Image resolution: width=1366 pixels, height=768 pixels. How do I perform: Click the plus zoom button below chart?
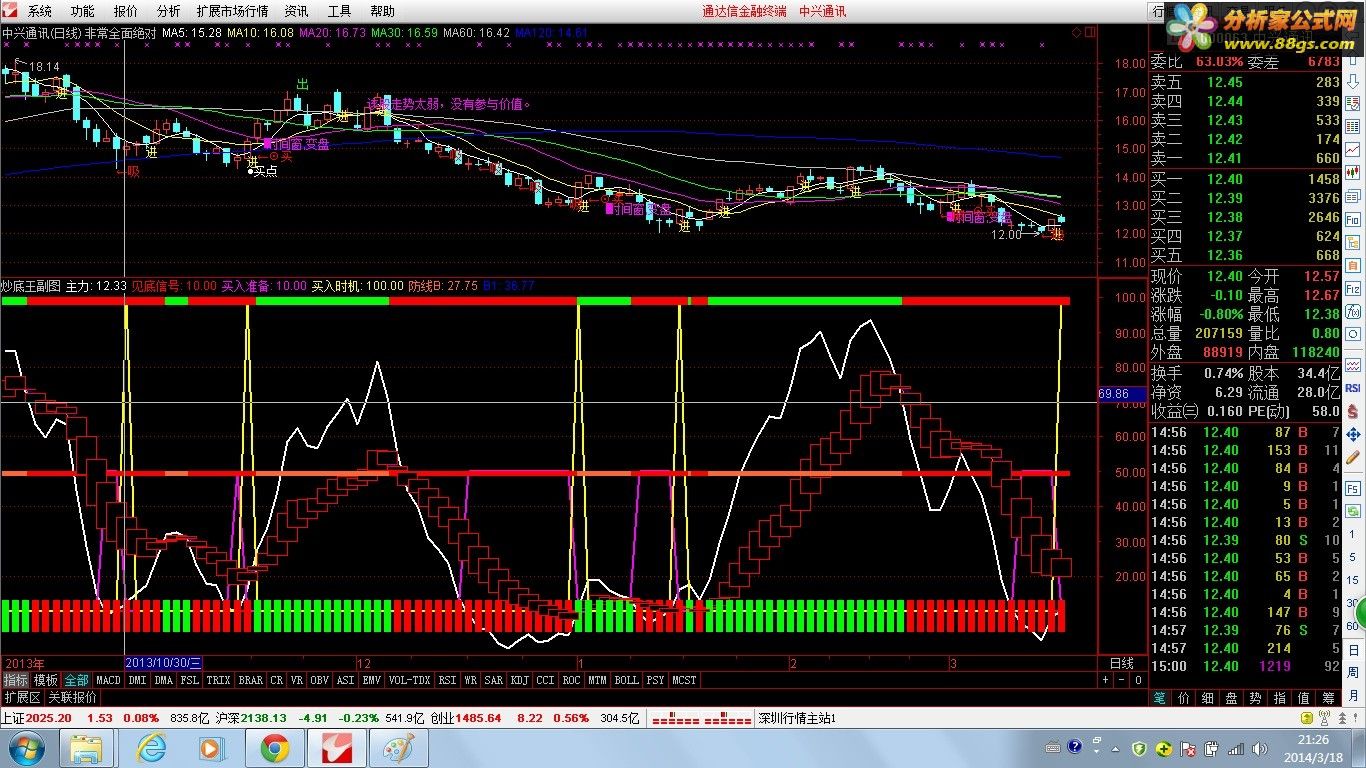coord(1105,679)
